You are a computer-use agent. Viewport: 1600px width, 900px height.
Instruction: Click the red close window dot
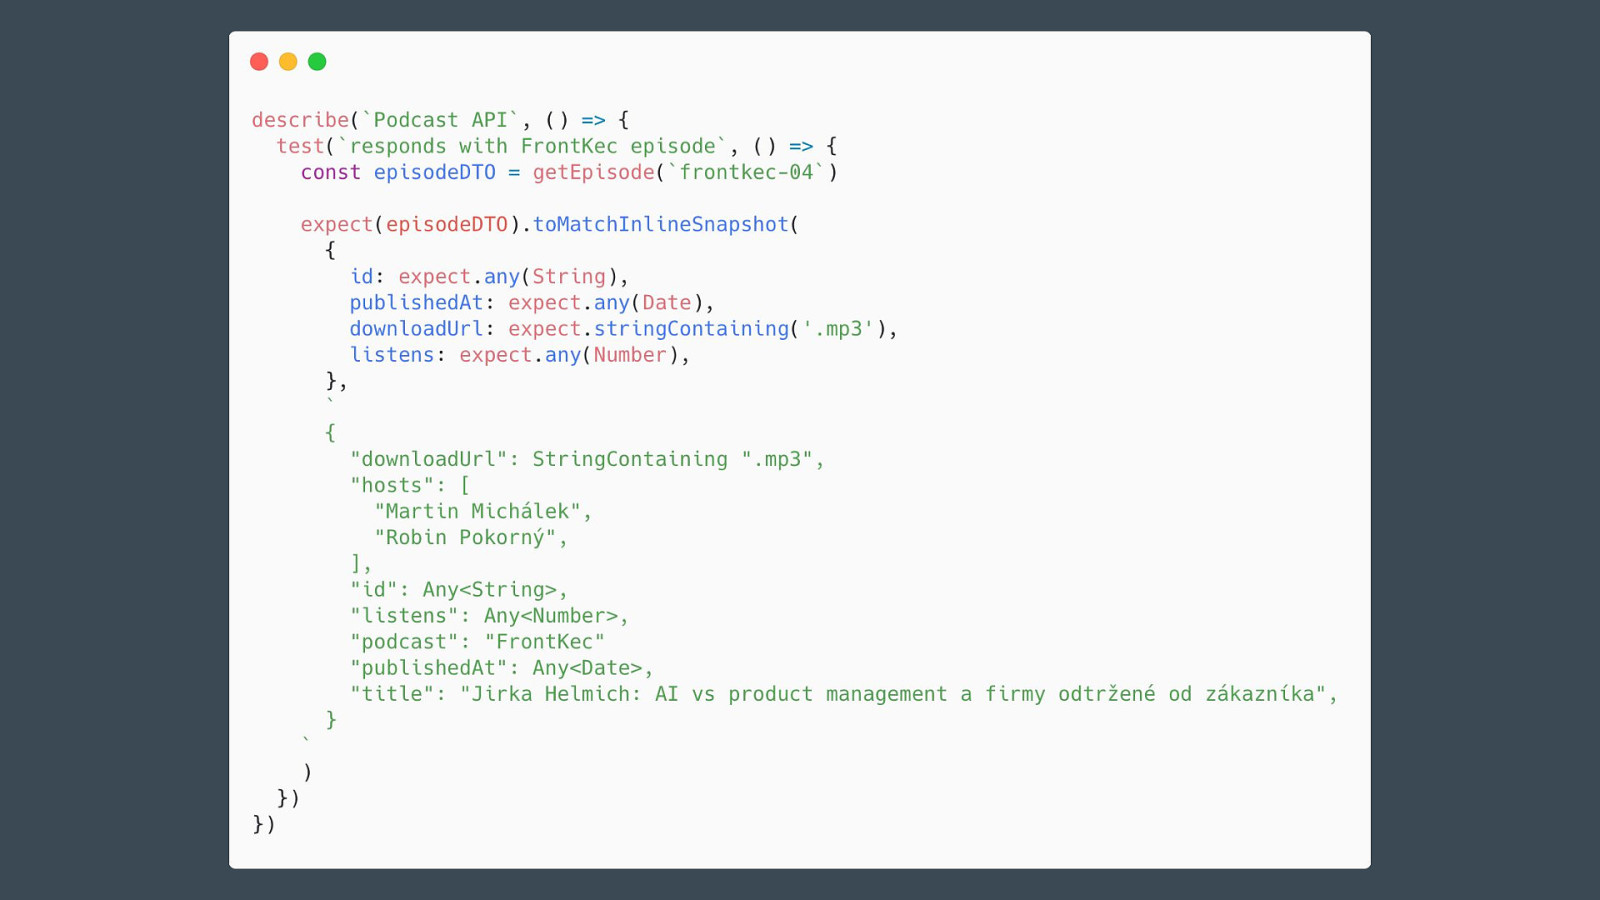(259, 62)
